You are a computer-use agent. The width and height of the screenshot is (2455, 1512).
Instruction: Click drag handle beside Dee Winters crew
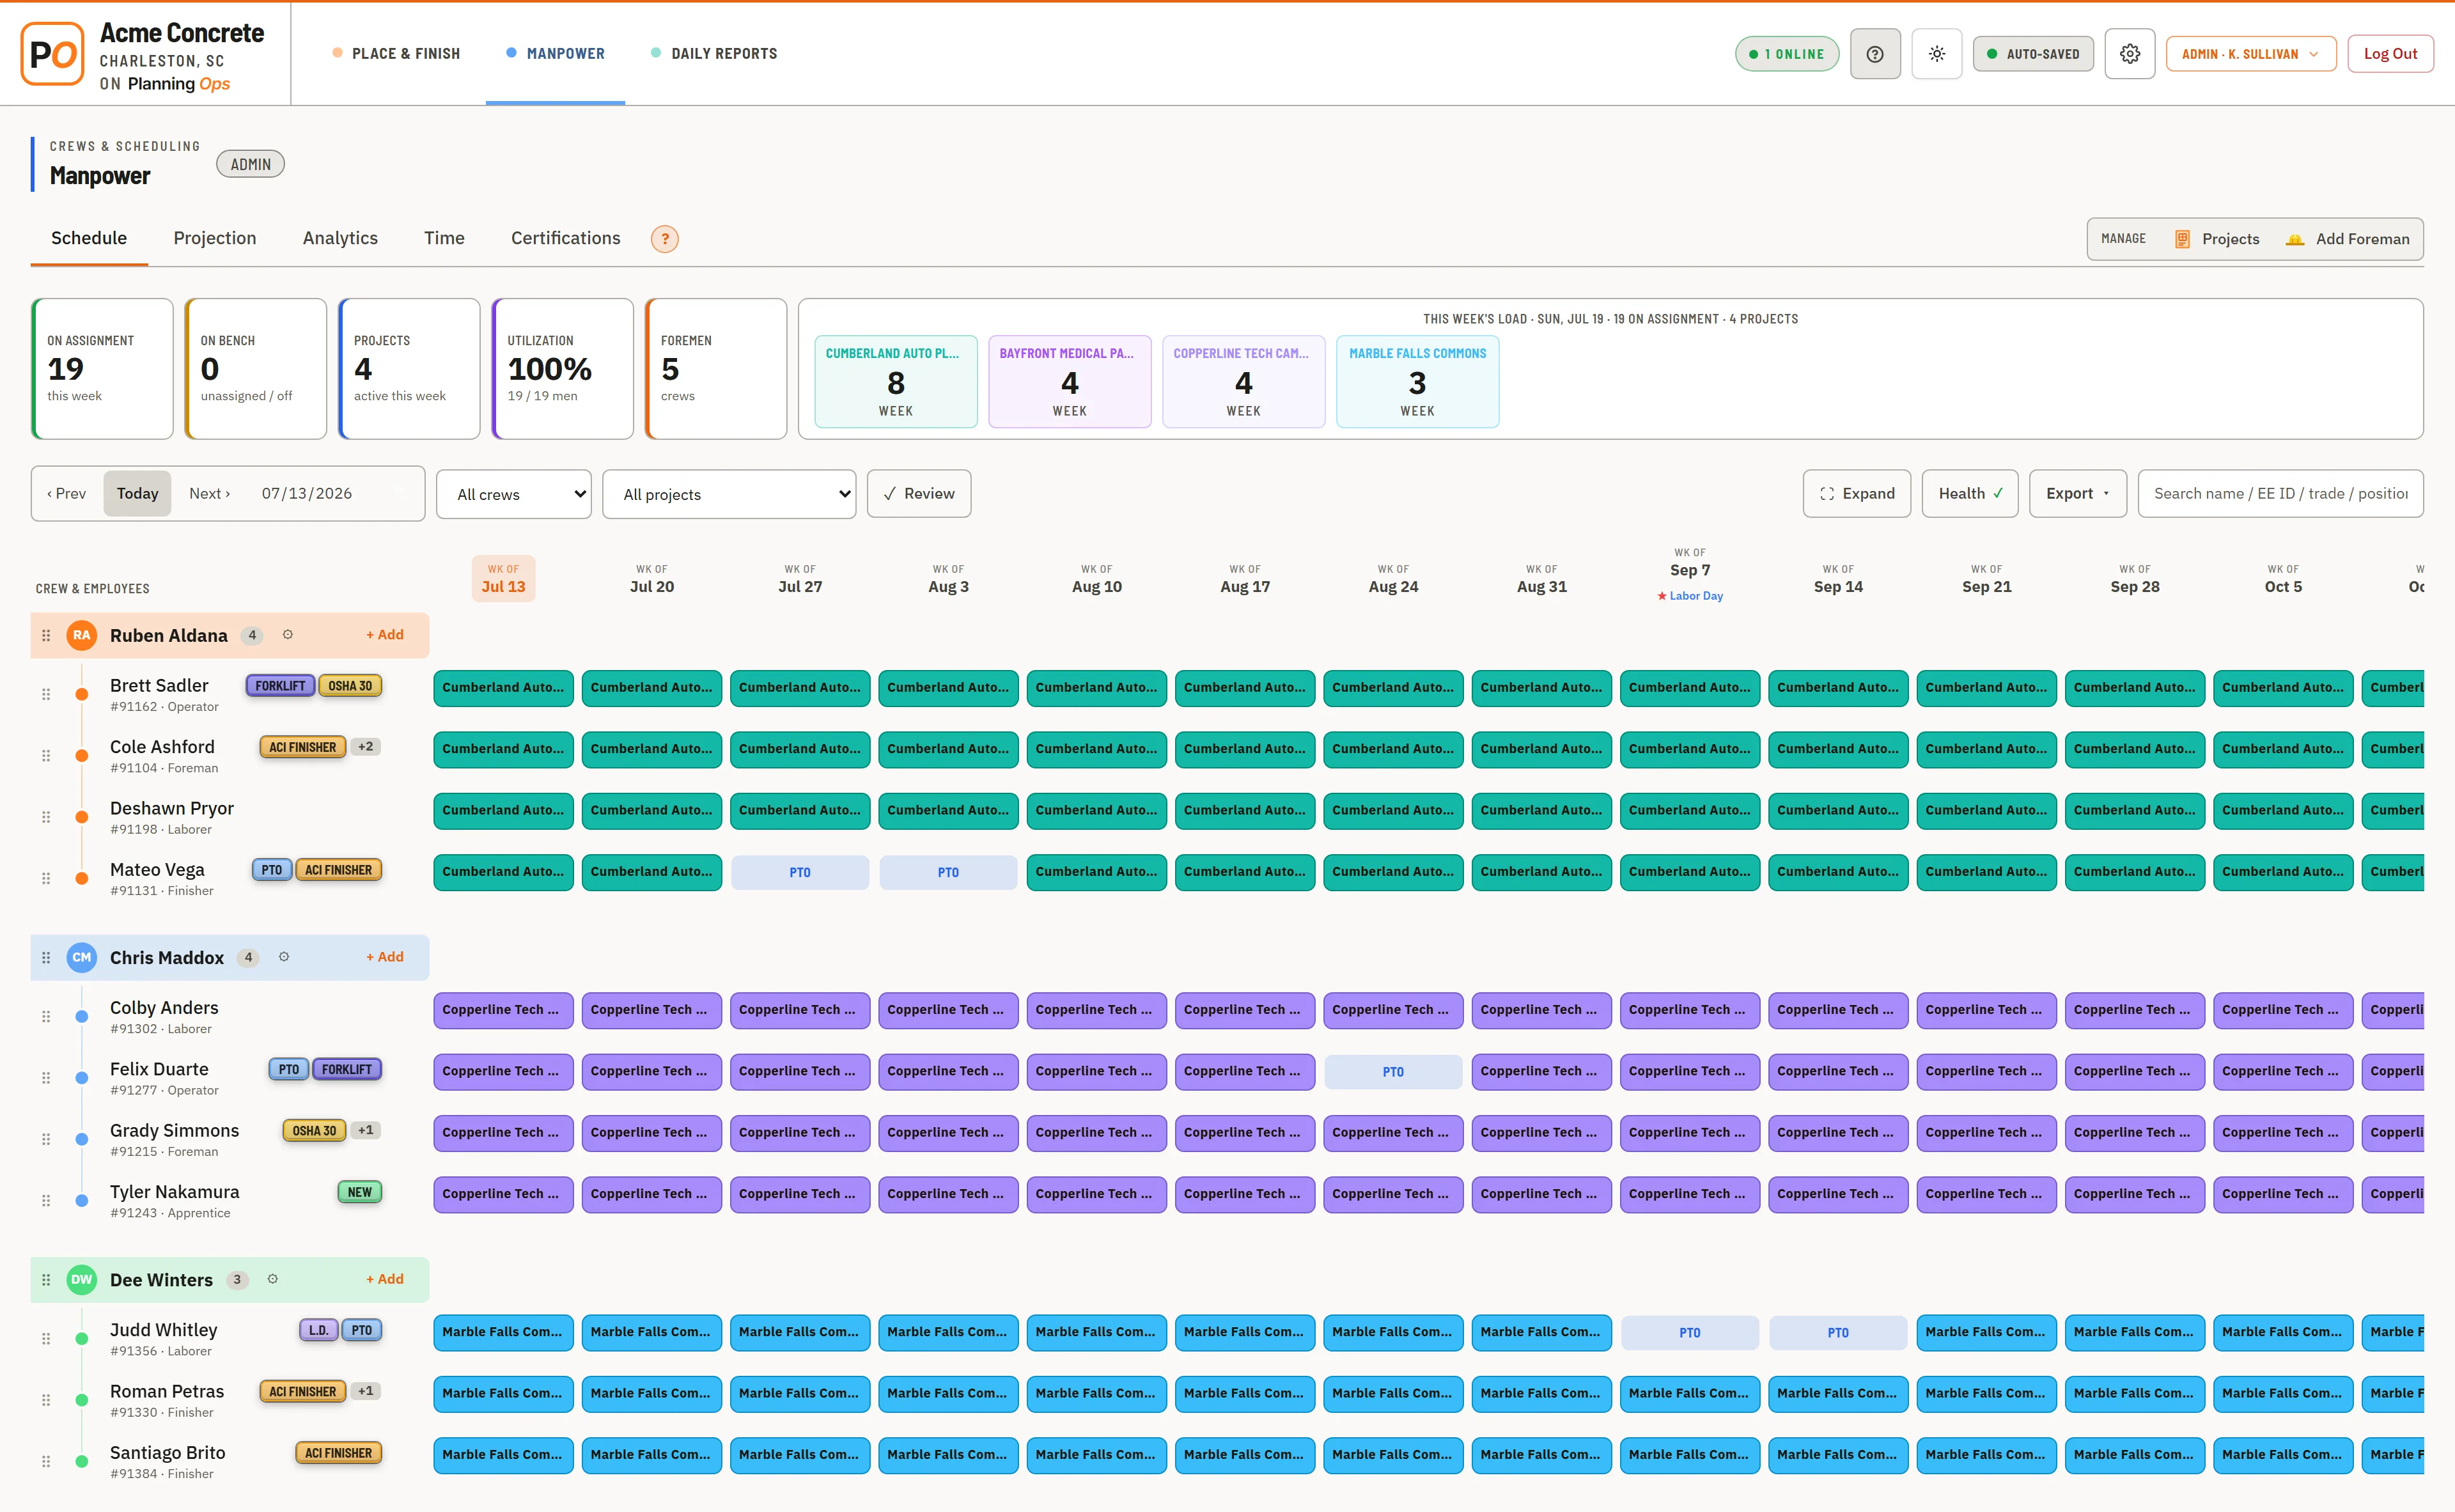tap(46, 1279)
